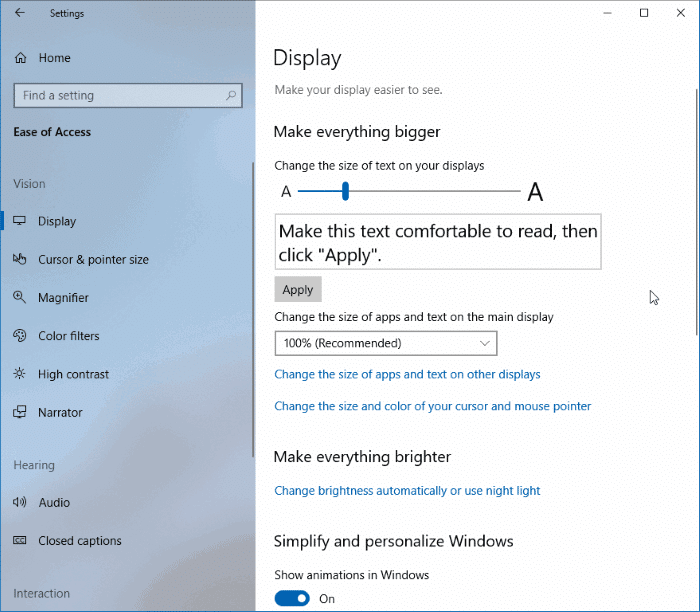Click the Apply button
700x612 pixels.
click(x=298, y=289)
